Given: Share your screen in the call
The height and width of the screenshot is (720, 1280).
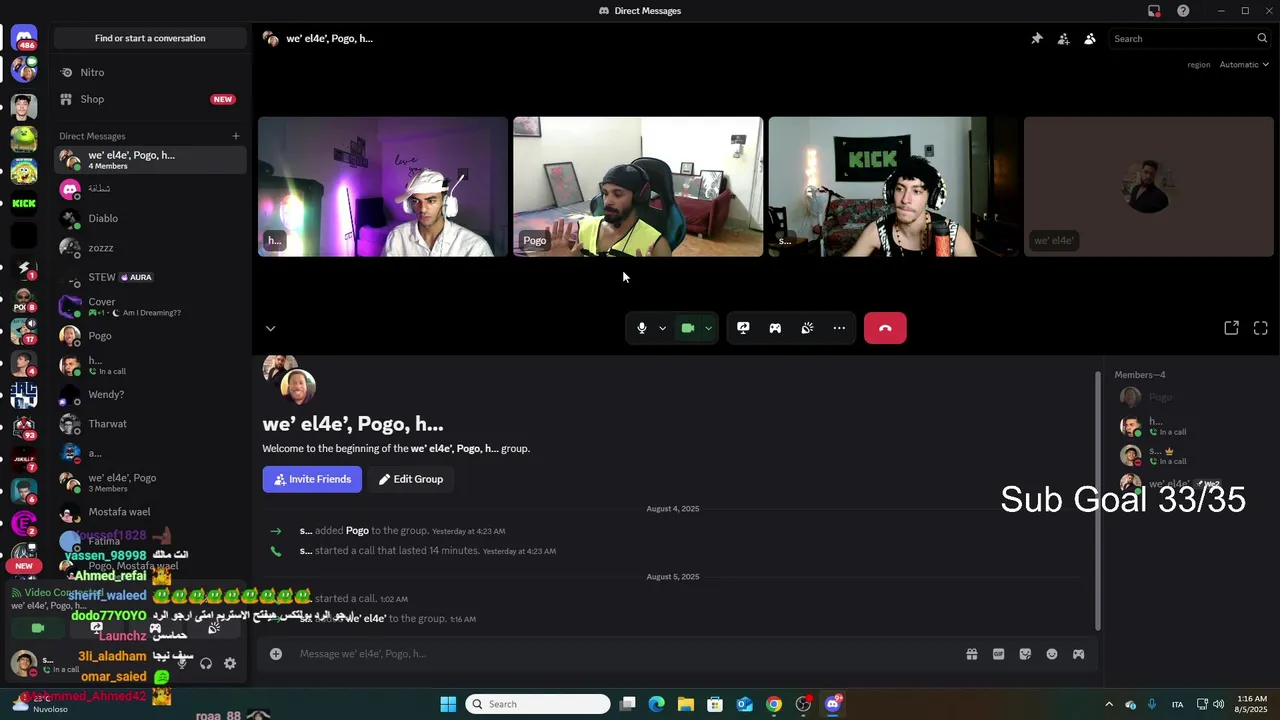Looking at the screenshot, I should click(743, 328).
